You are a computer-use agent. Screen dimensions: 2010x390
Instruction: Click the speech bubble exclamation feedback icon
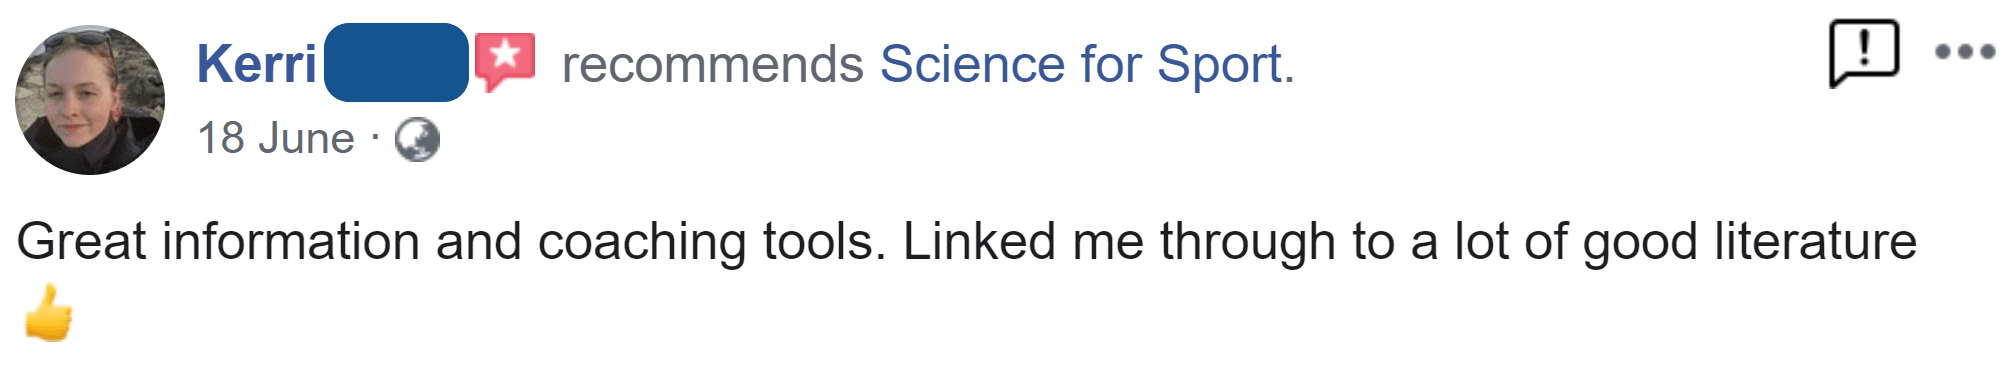click(1864, 53)
